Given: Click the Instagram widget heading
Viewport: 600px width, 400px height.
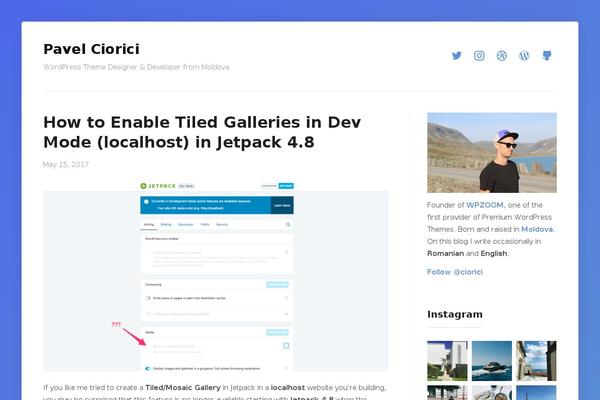Looking at the screenshot, I should (x=455, y=314).
